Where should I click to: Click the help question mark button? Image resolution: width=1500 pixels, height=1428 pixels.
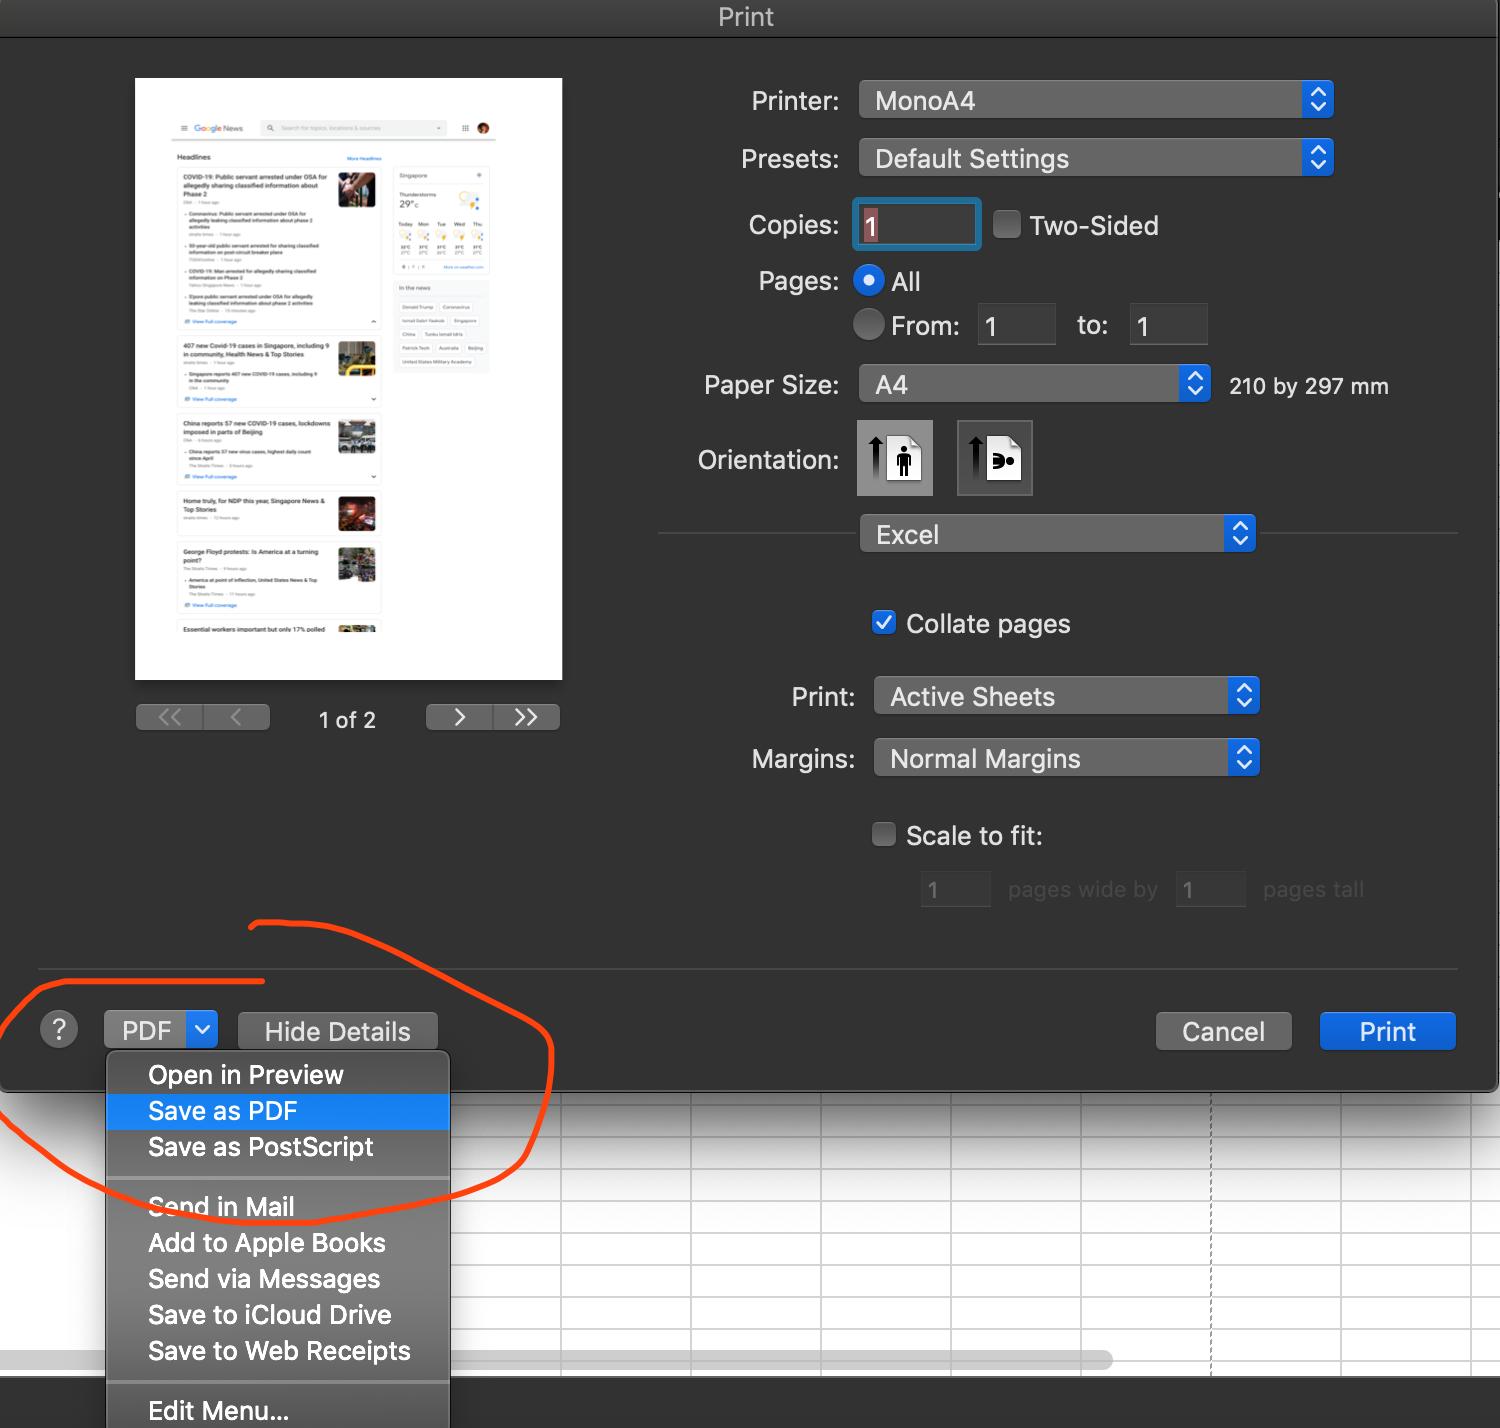(59, 1029)
